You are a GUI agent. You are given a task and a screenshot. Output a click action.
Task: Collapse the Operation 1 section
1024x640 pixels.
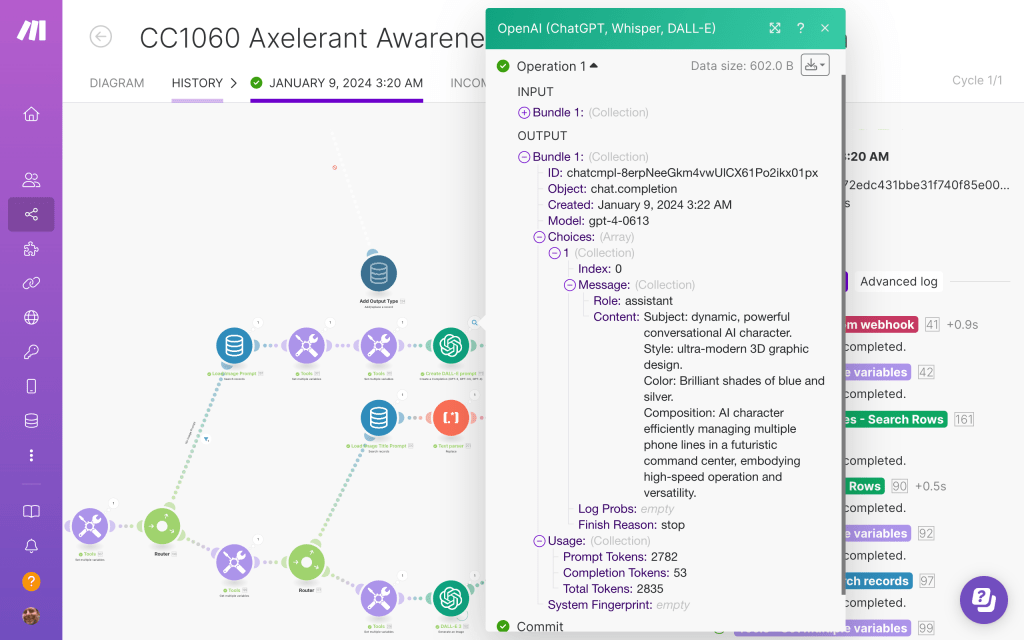point(593,66)
